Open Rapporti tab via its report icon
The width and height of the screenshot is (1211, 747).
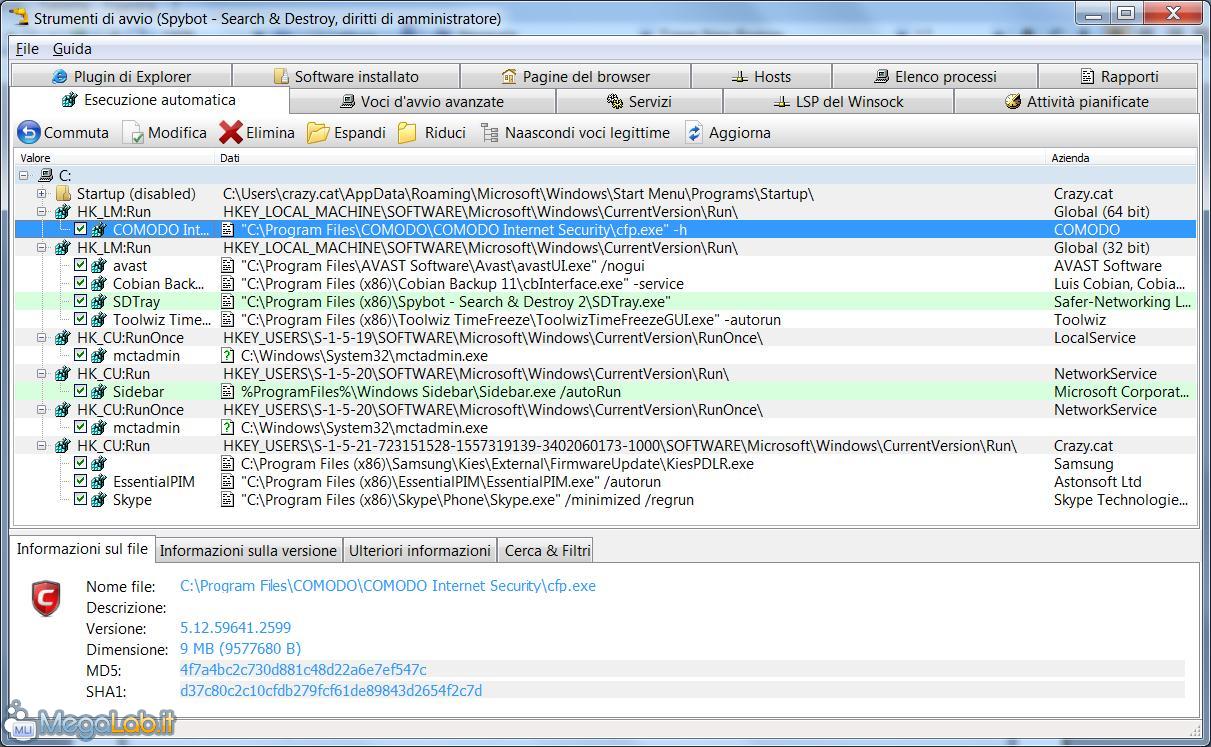point(1088,76)
